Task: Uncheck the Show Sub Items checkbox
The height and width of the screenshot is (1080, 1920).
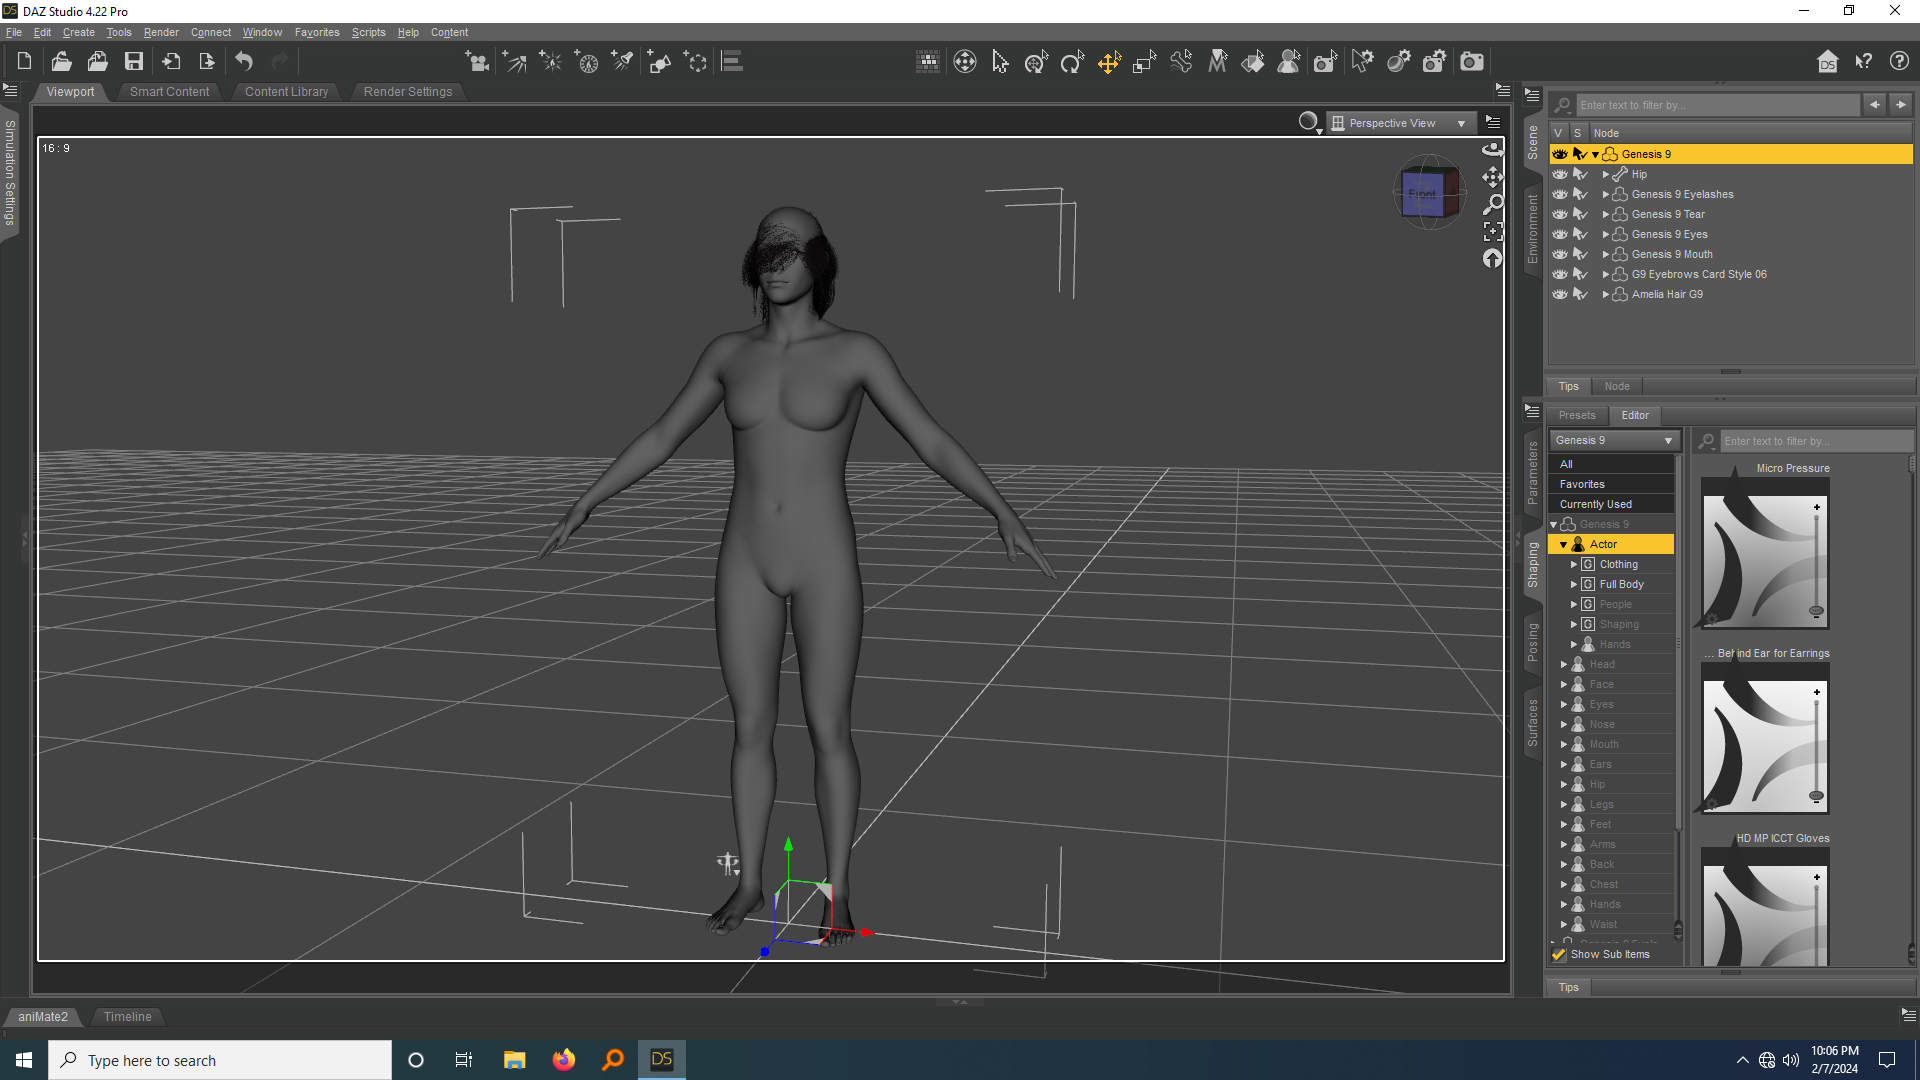Action: 1559,955
